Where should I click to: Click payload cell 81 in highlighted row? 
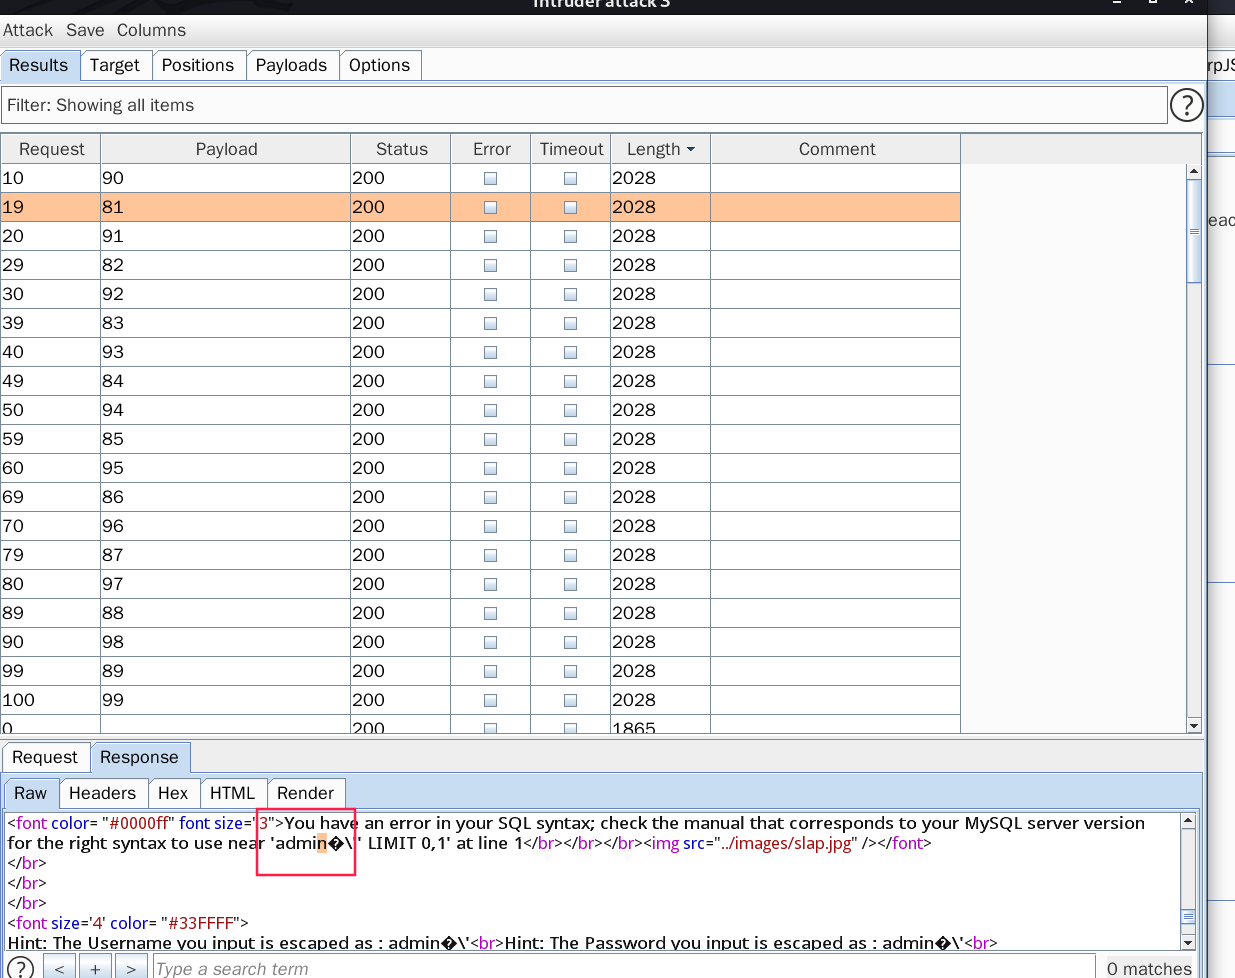(226, 207)
